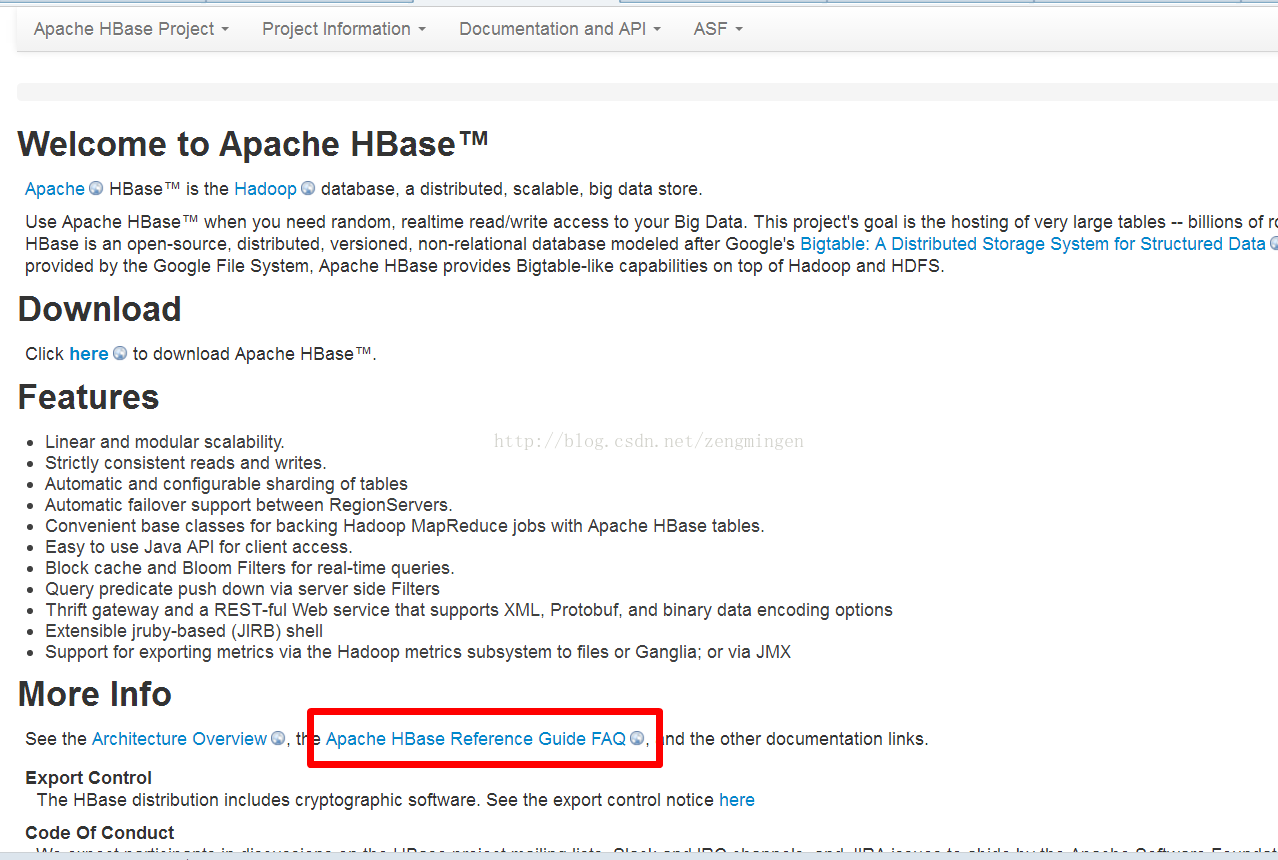
Task: Click the bold 'here' download link
Action: click(x=89, y=354)
